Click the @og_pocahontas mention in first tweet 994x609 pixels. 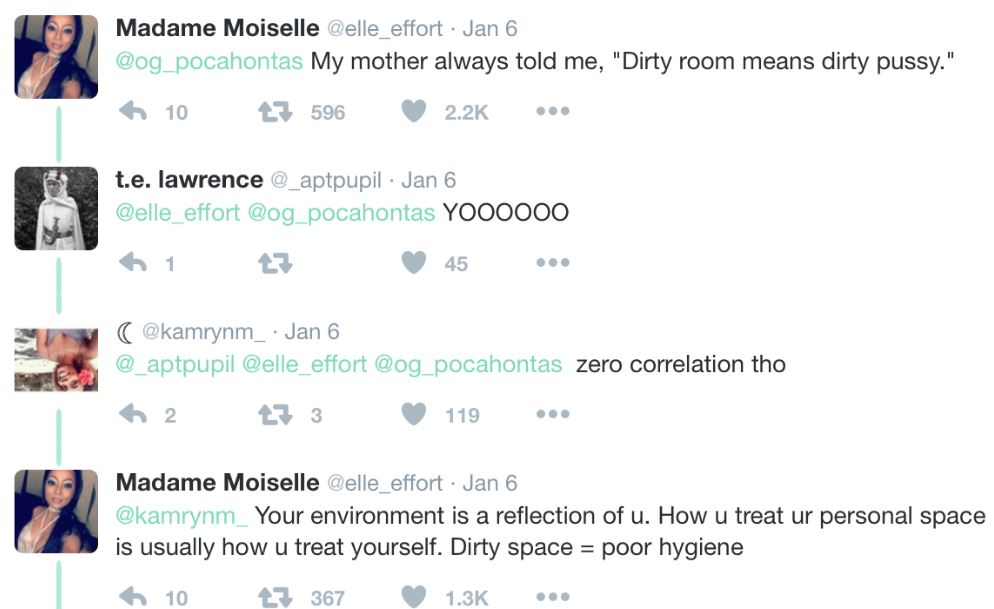pyautogui.click(x=209, y=62)
